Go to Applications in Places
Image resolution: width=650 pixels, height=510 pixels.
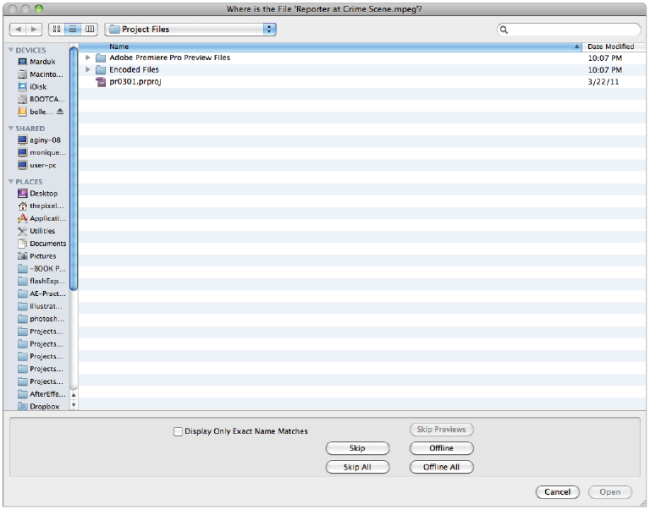click(46, 218)
